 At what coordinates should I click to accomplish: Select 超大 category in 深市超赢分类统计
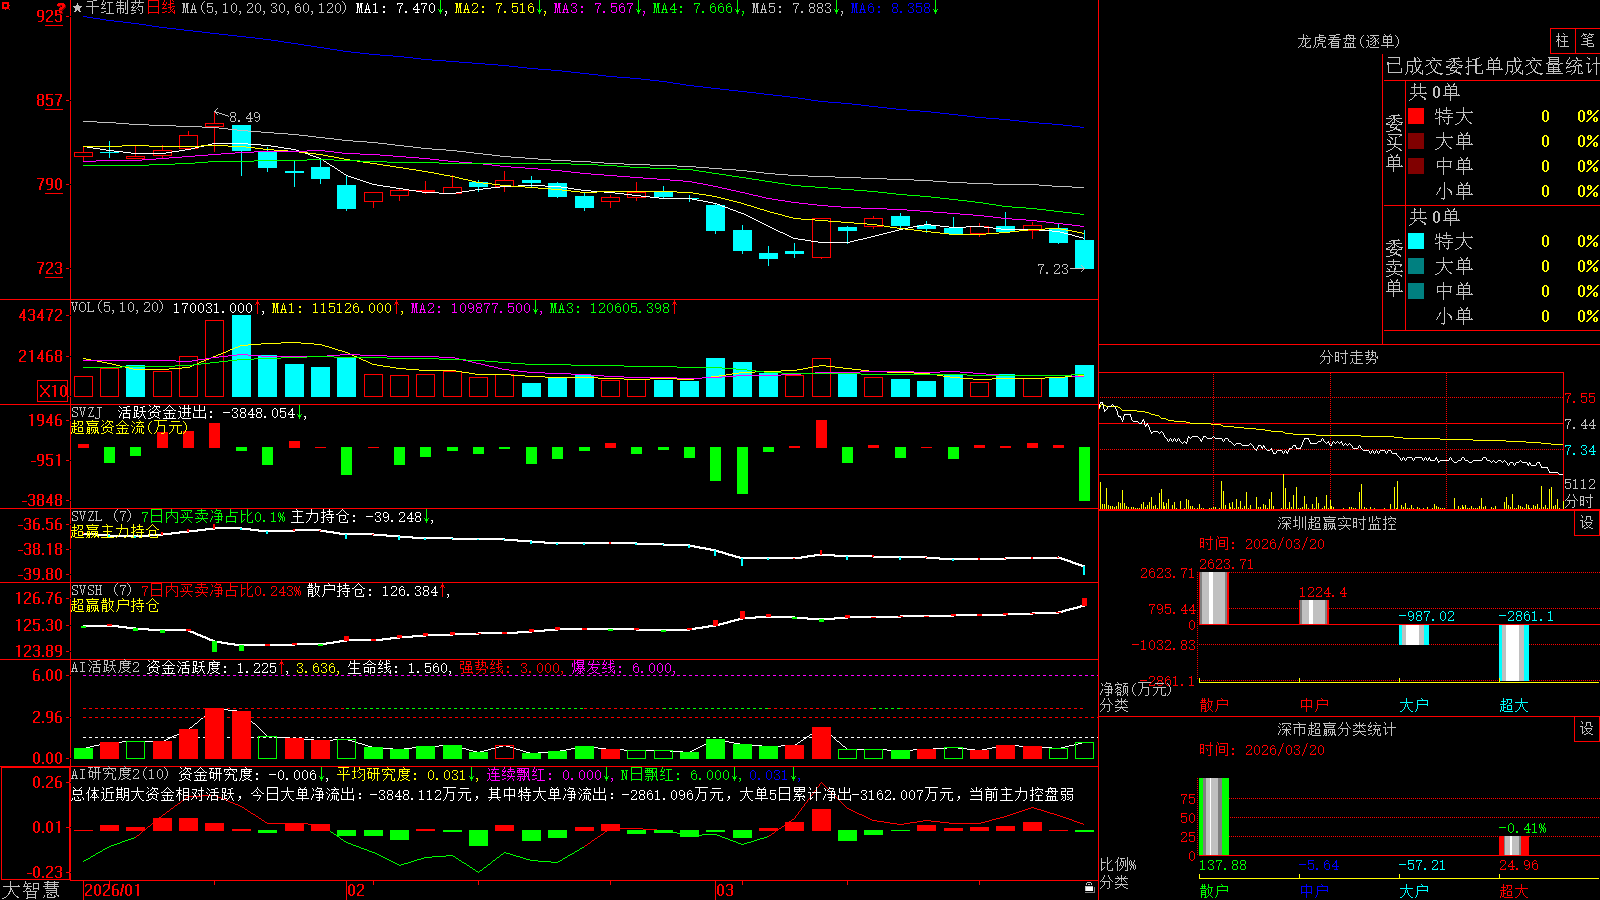click(1514, 891)
